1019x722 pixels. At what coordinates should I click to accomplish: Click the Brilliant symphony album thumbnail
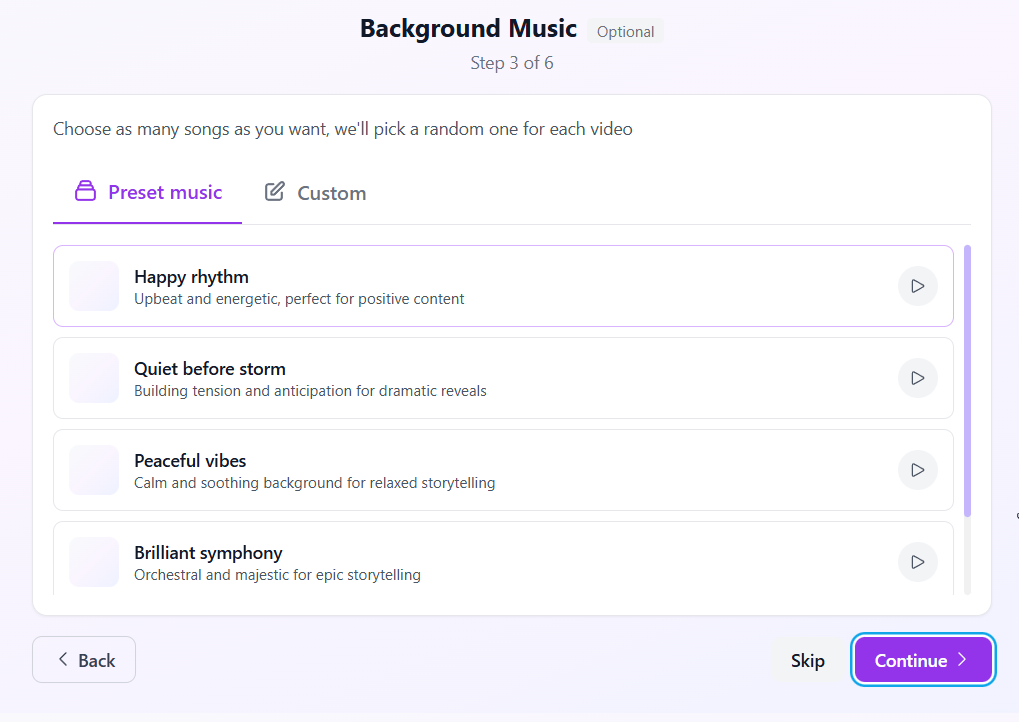tap(93, 562)
